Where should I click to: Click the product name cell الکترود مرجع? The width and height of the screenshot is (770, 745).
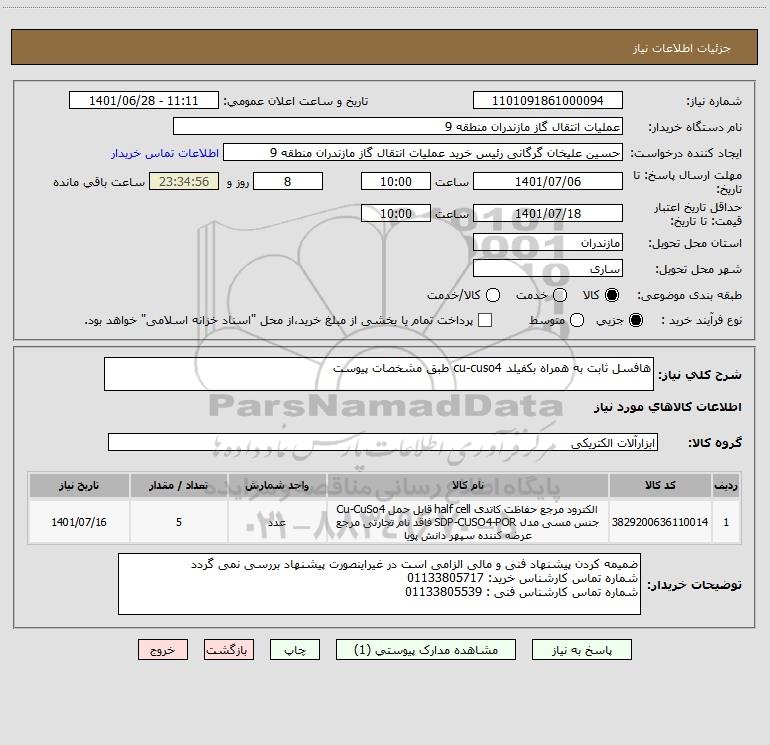[468, 522]
